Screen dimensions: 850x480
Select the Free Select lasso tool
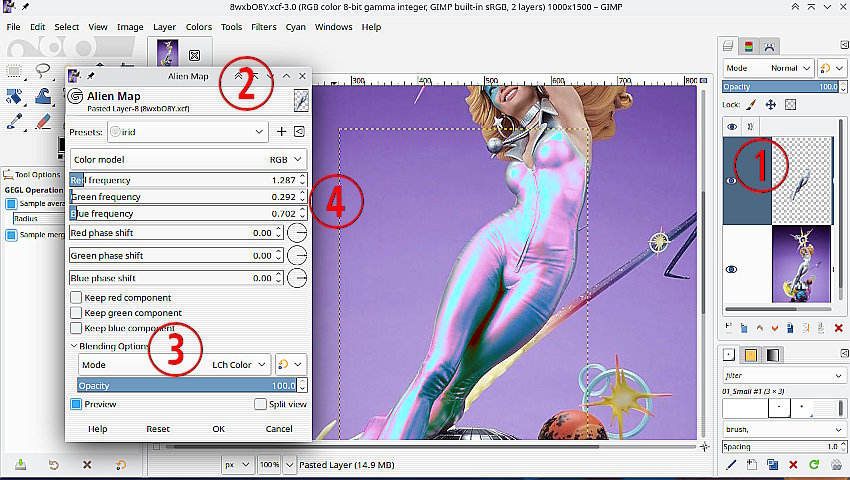(x=43, y=71)
